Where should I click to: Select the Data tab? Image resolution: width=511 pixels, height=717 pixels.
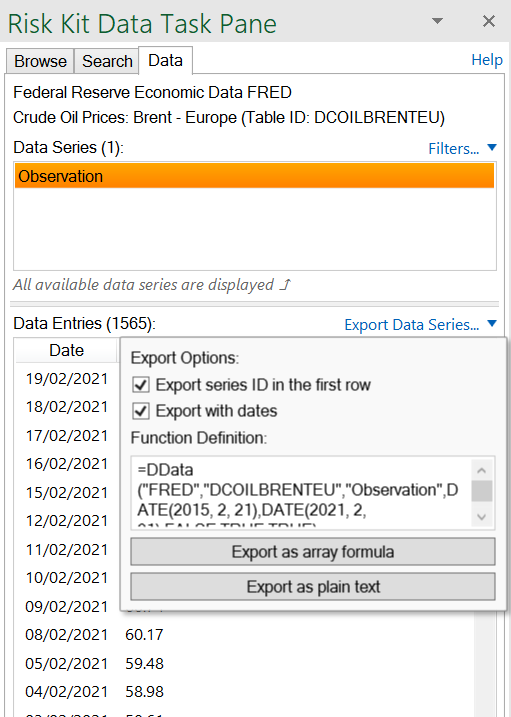[x=165, y=60]
